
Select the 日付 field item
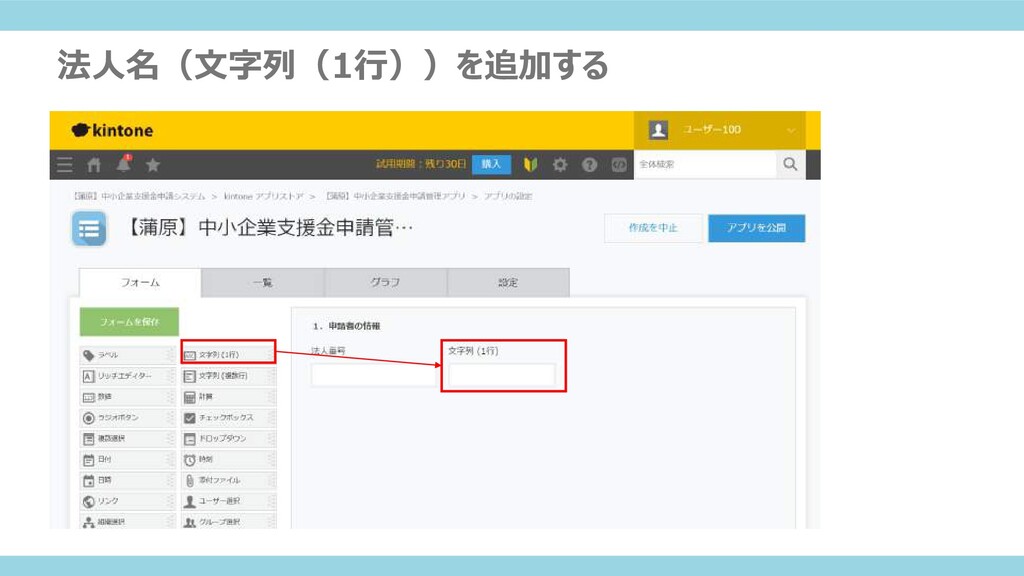point(127,460)
